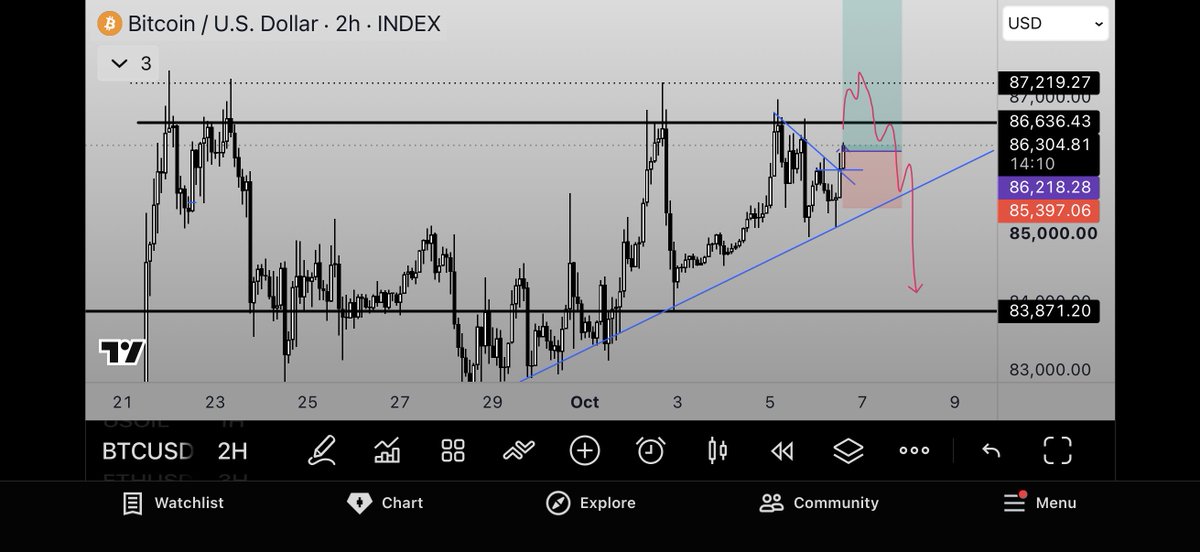Click the 83,000.00 price axis value
This screenshot has height=552, width=1200.
tap(1050, 370)
